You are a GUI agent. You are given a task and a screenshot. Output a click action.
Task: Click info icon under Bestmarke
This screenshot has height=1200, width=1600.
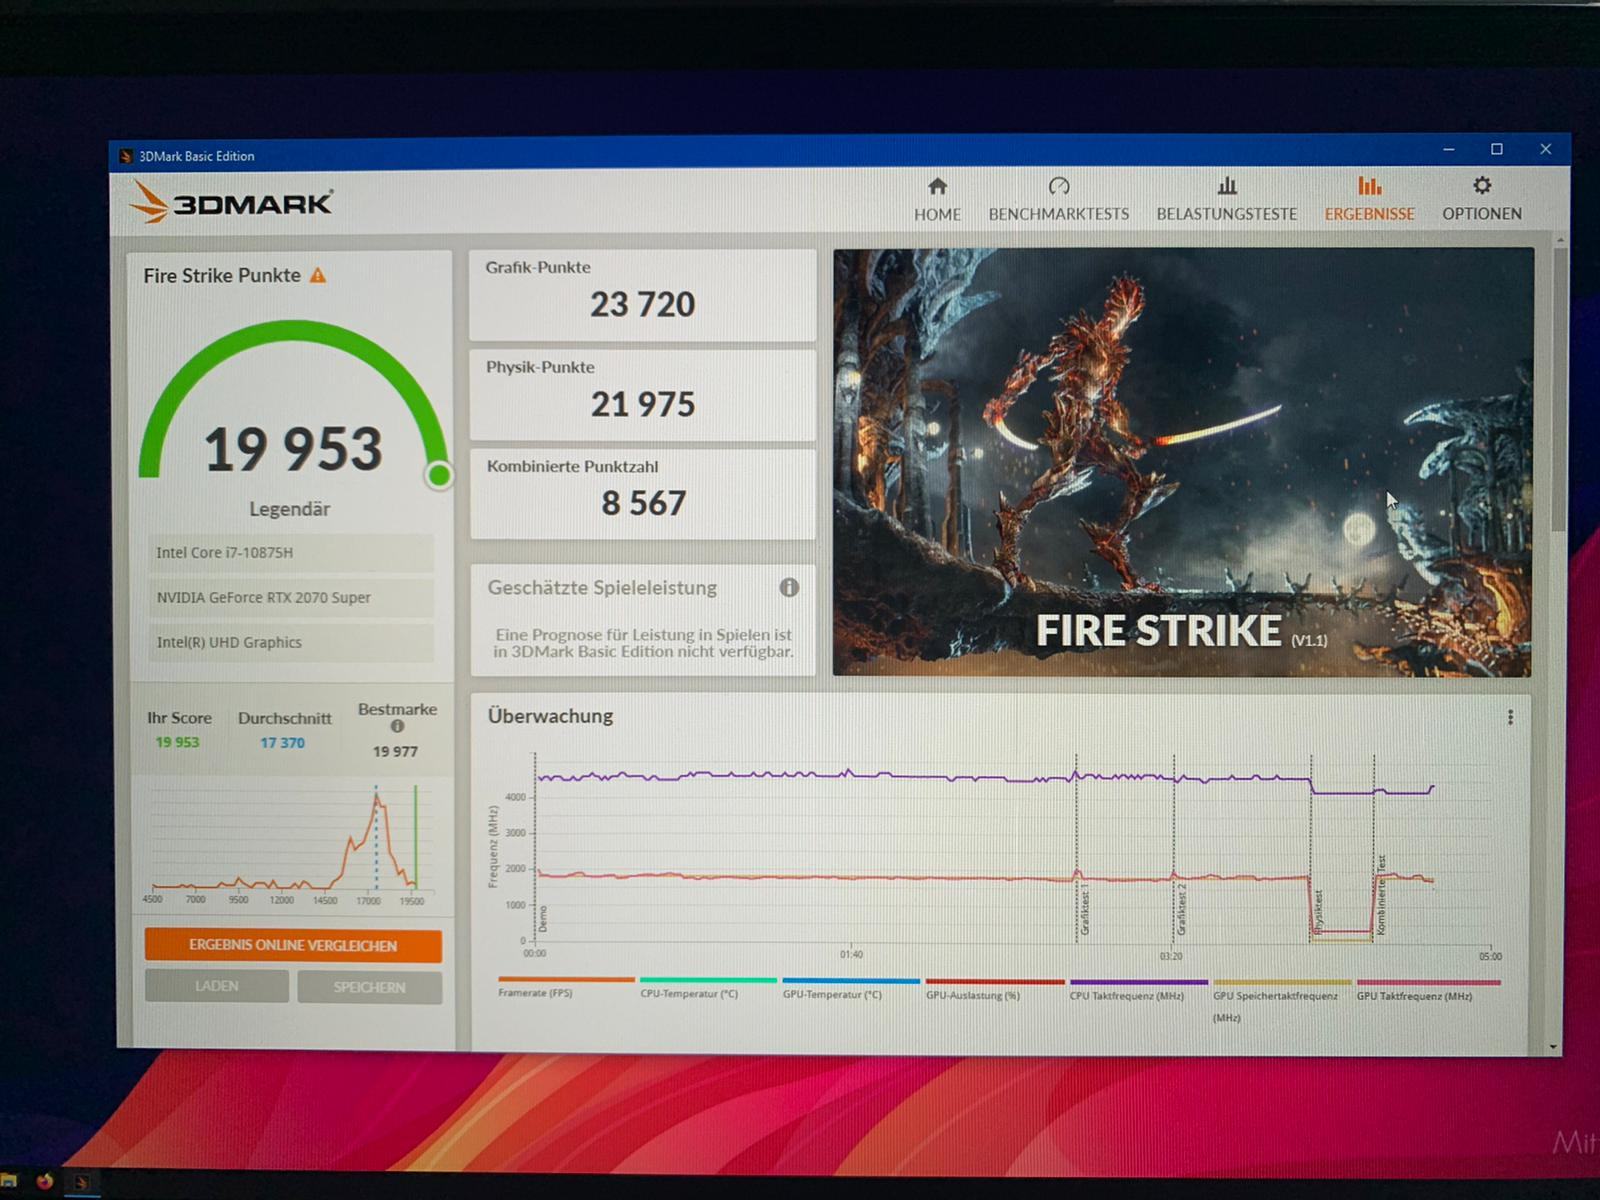(x=397, y=727)
